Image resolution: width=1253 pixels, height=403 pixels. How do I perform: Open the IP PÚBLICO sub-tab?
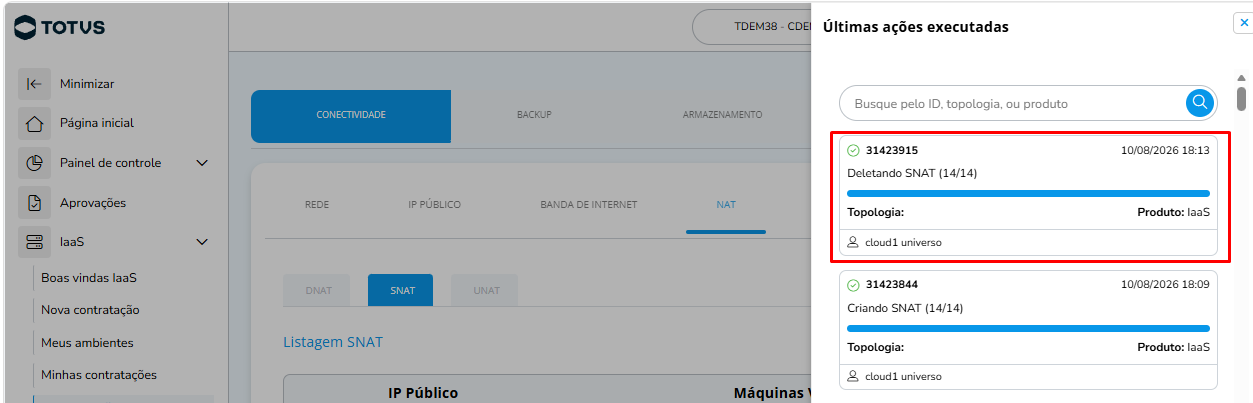pos(434,205)
